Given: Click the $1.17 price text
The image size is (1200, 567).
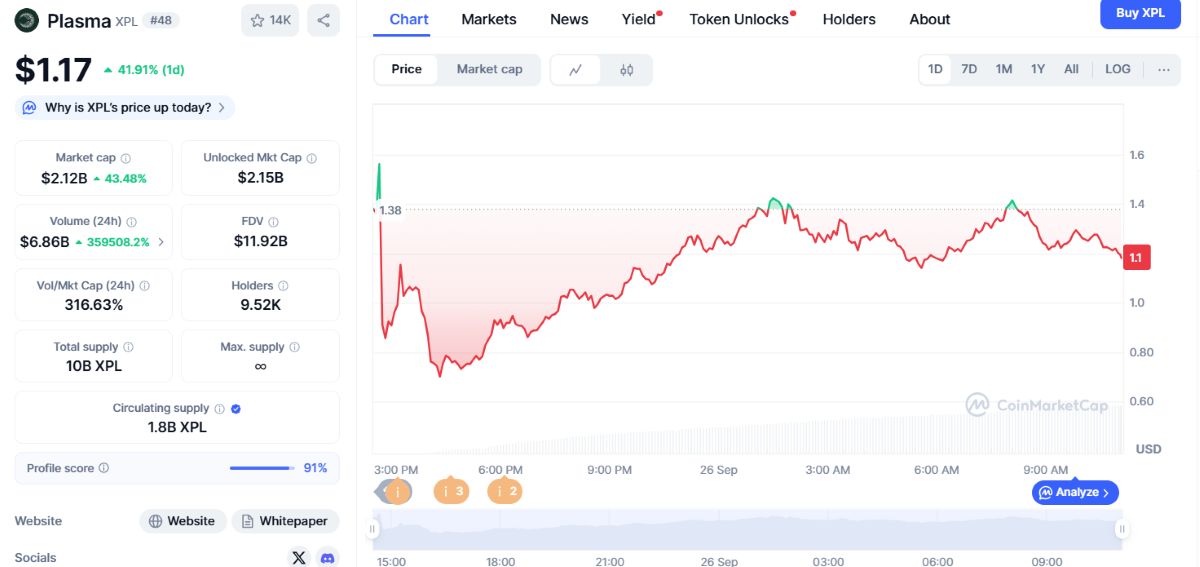Looking at the screenshot, I should (53, 69).
